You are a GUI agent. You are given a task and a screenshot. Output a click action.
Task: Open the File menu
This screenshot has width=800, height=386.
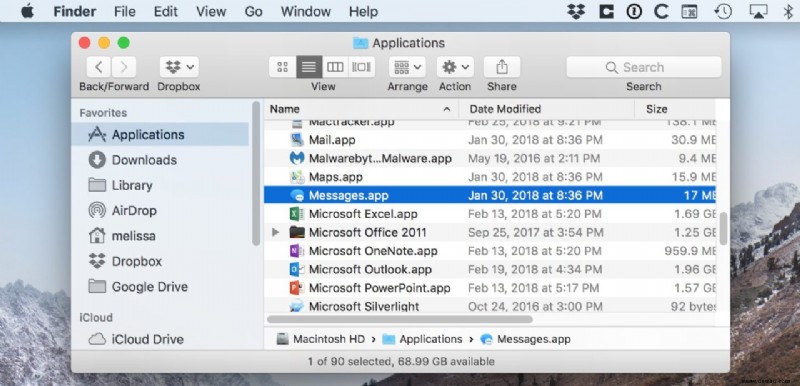click(x=125, y=12)
